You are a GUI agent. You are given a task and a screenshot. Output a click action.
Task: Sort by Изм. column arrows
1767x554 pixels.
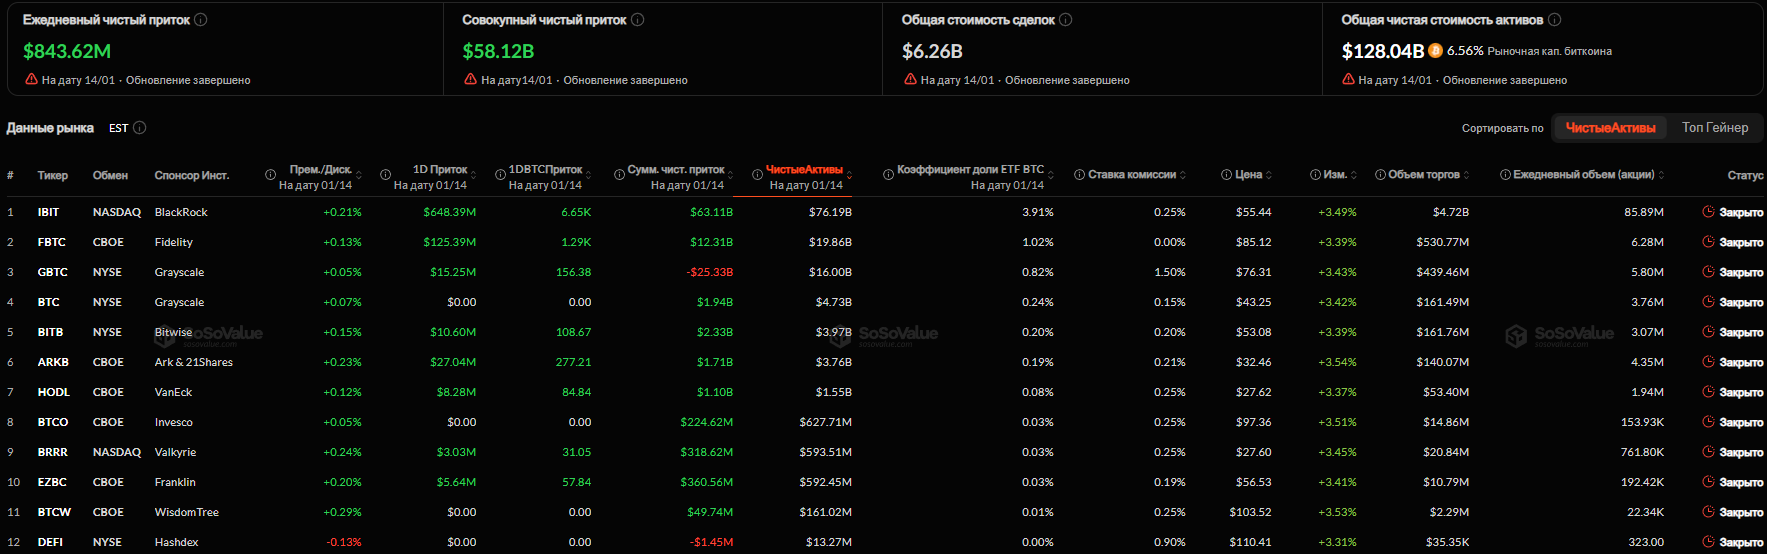[1354, 175]
